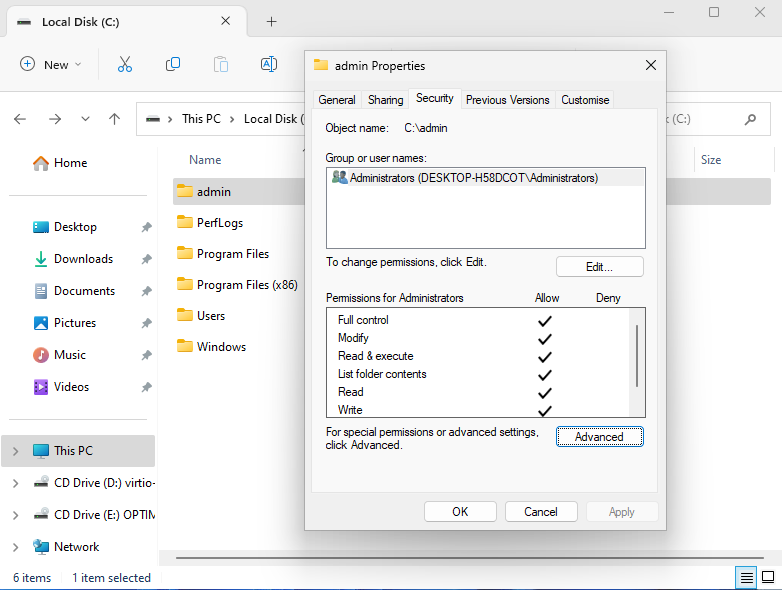The width and height of the screenshot is (782, 590).
Task: Click the Up directory arrow
Action: pyautogui.click(x=115, y=119)
